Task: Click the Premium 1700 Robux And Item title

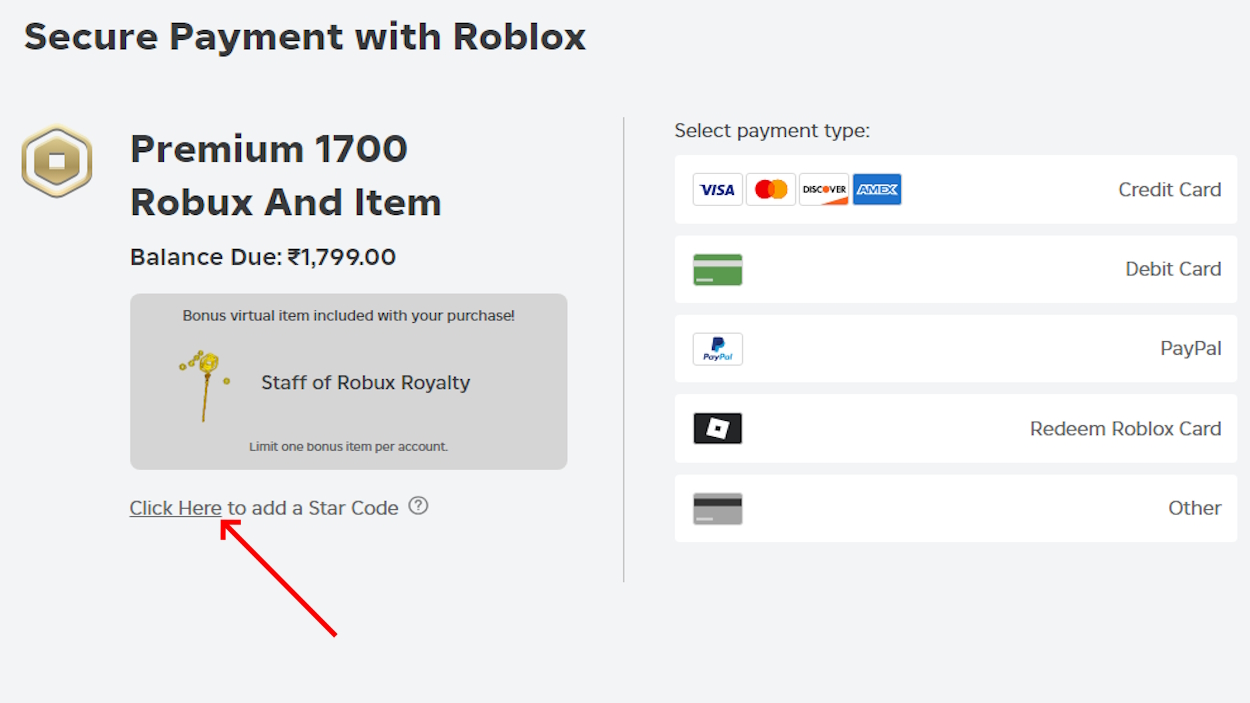Action: pyautogui.click(x=286, y=176)
